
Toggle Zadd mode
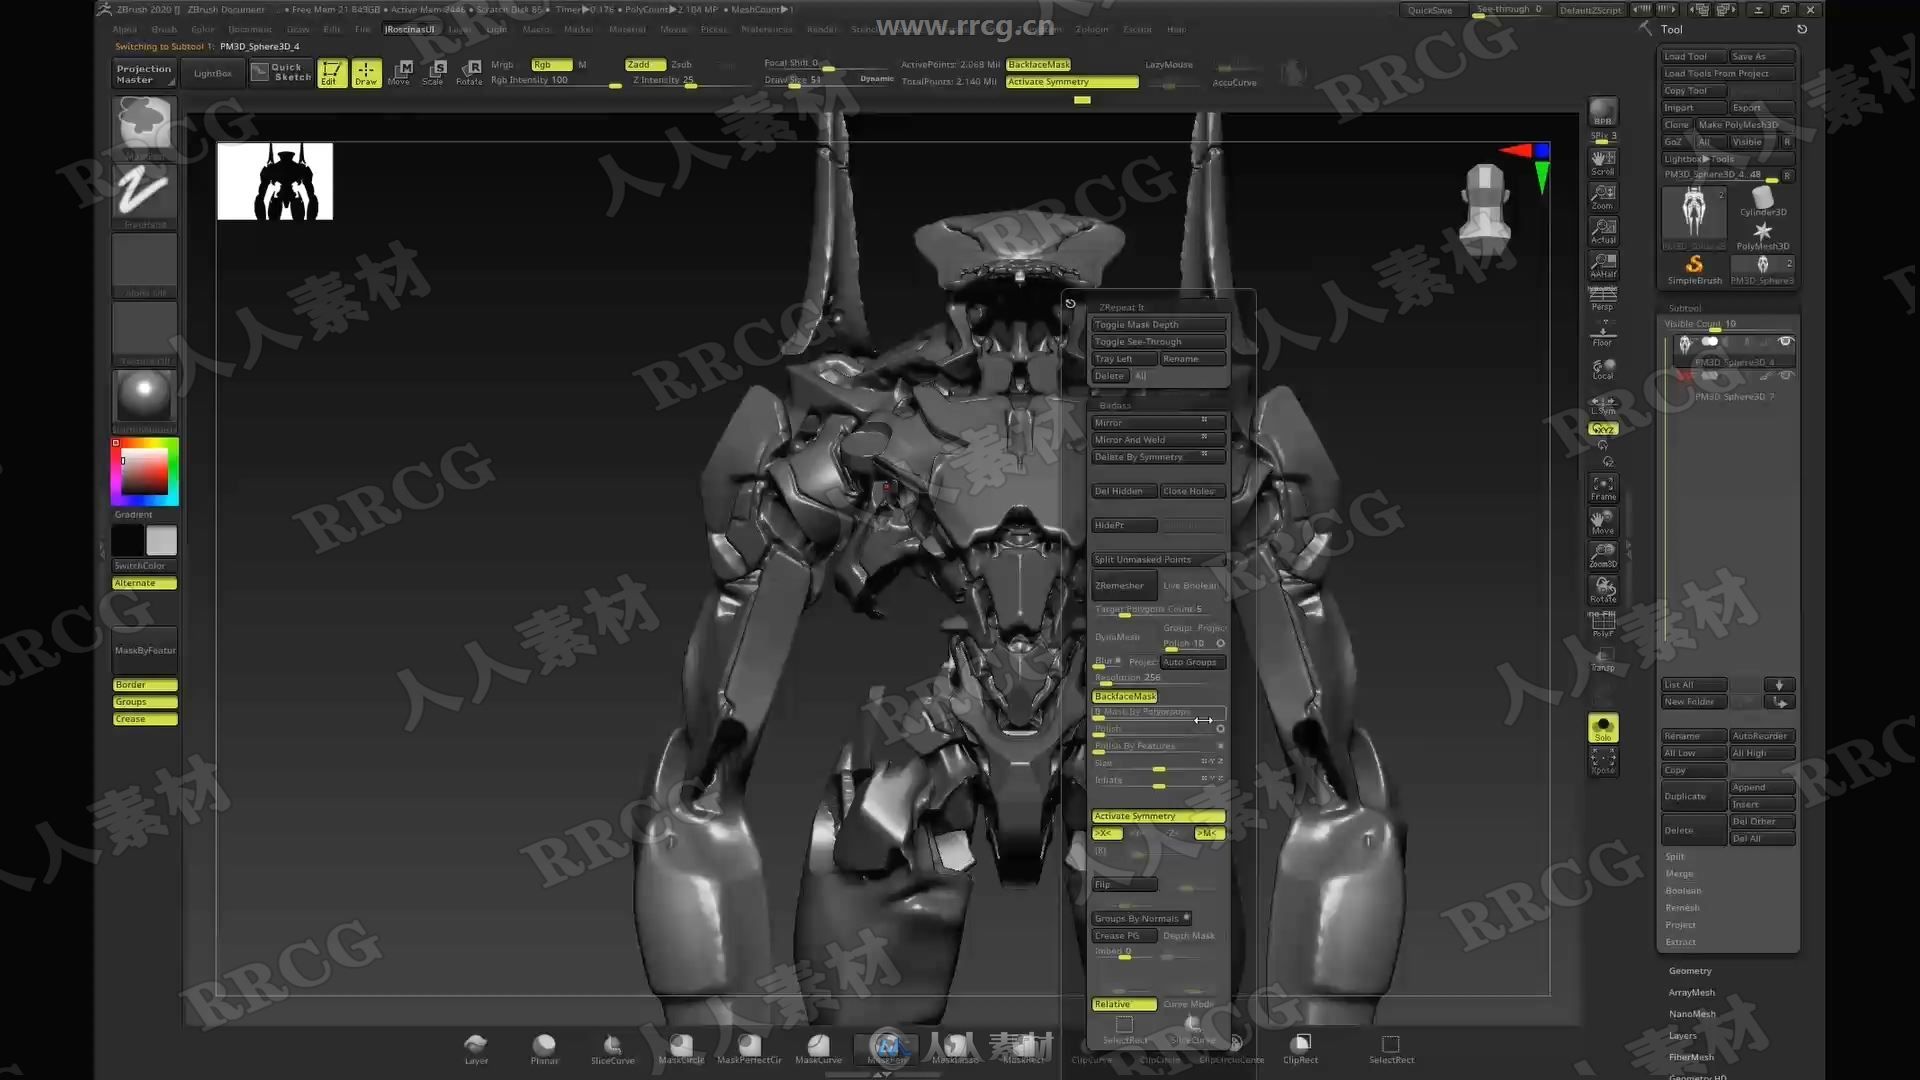point(645,64)
